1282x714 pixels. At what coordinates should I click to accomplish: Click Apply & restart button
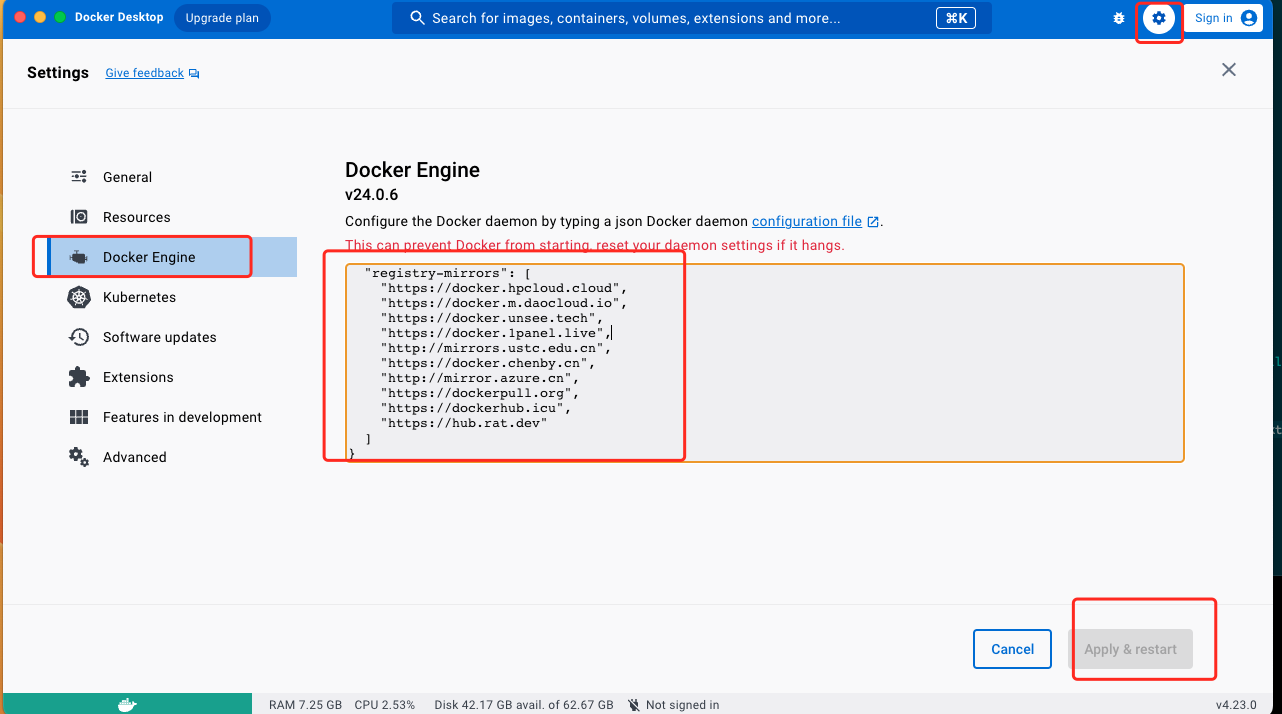(1131, 649)
